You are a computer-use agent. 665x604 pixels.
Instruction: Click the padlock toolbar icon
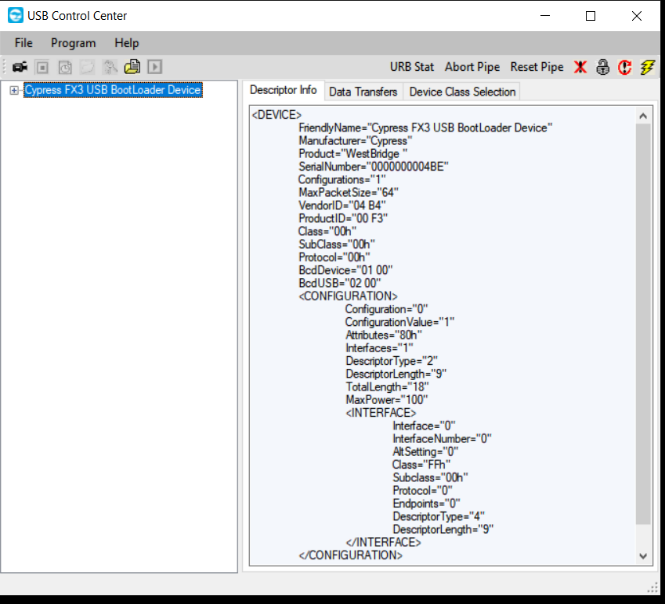coord(602,67)
